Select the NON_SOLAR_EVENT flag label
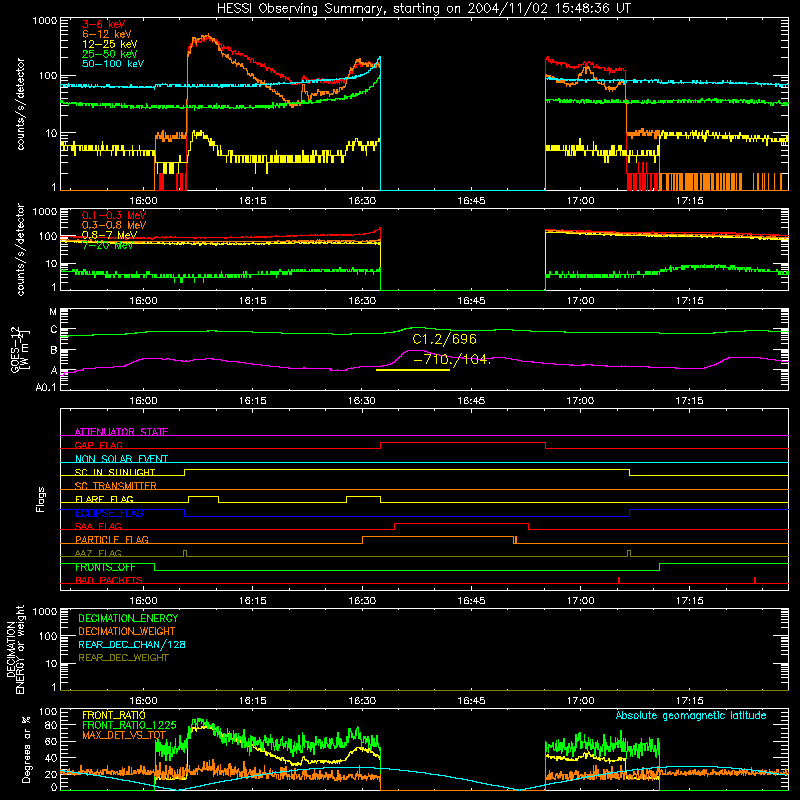 (x=121, y=459)
